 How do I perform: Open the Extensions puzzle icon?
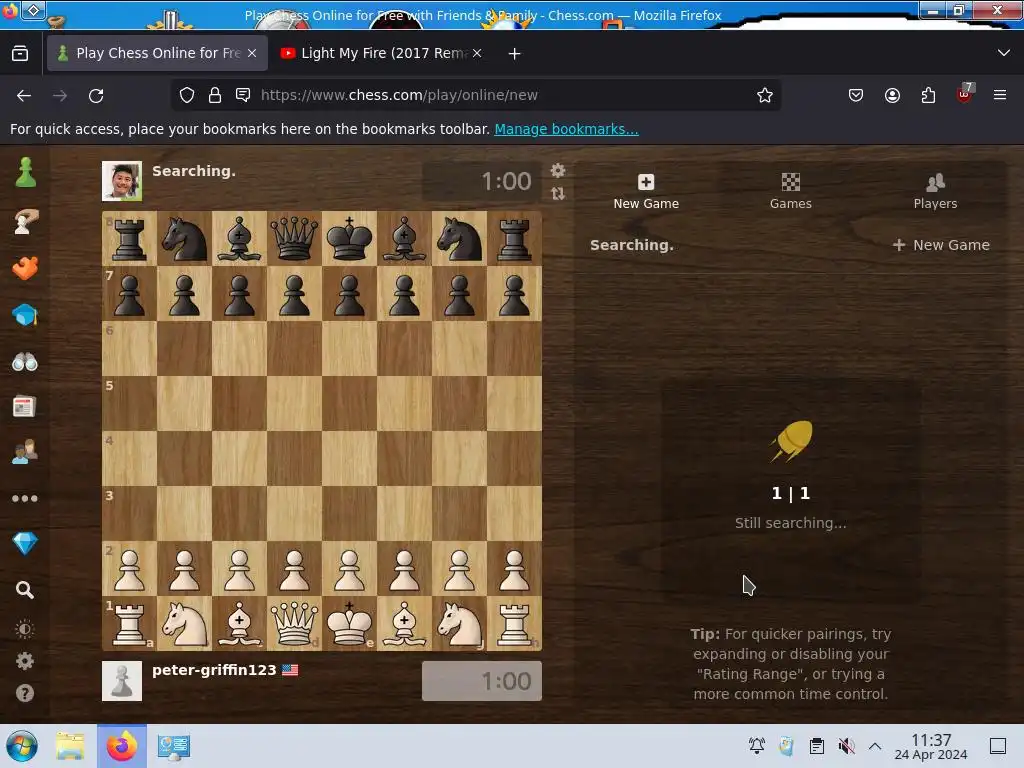(x=928, y=95)
